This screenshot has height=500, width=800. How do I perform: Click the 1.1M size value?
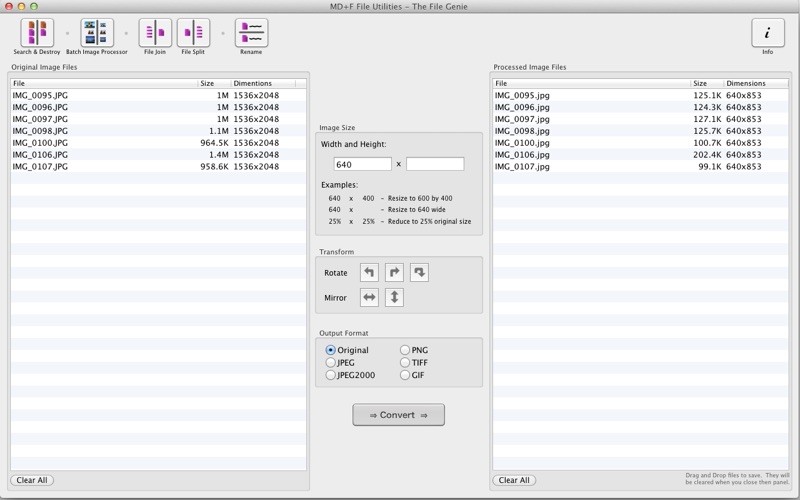(x=218, y=131)
